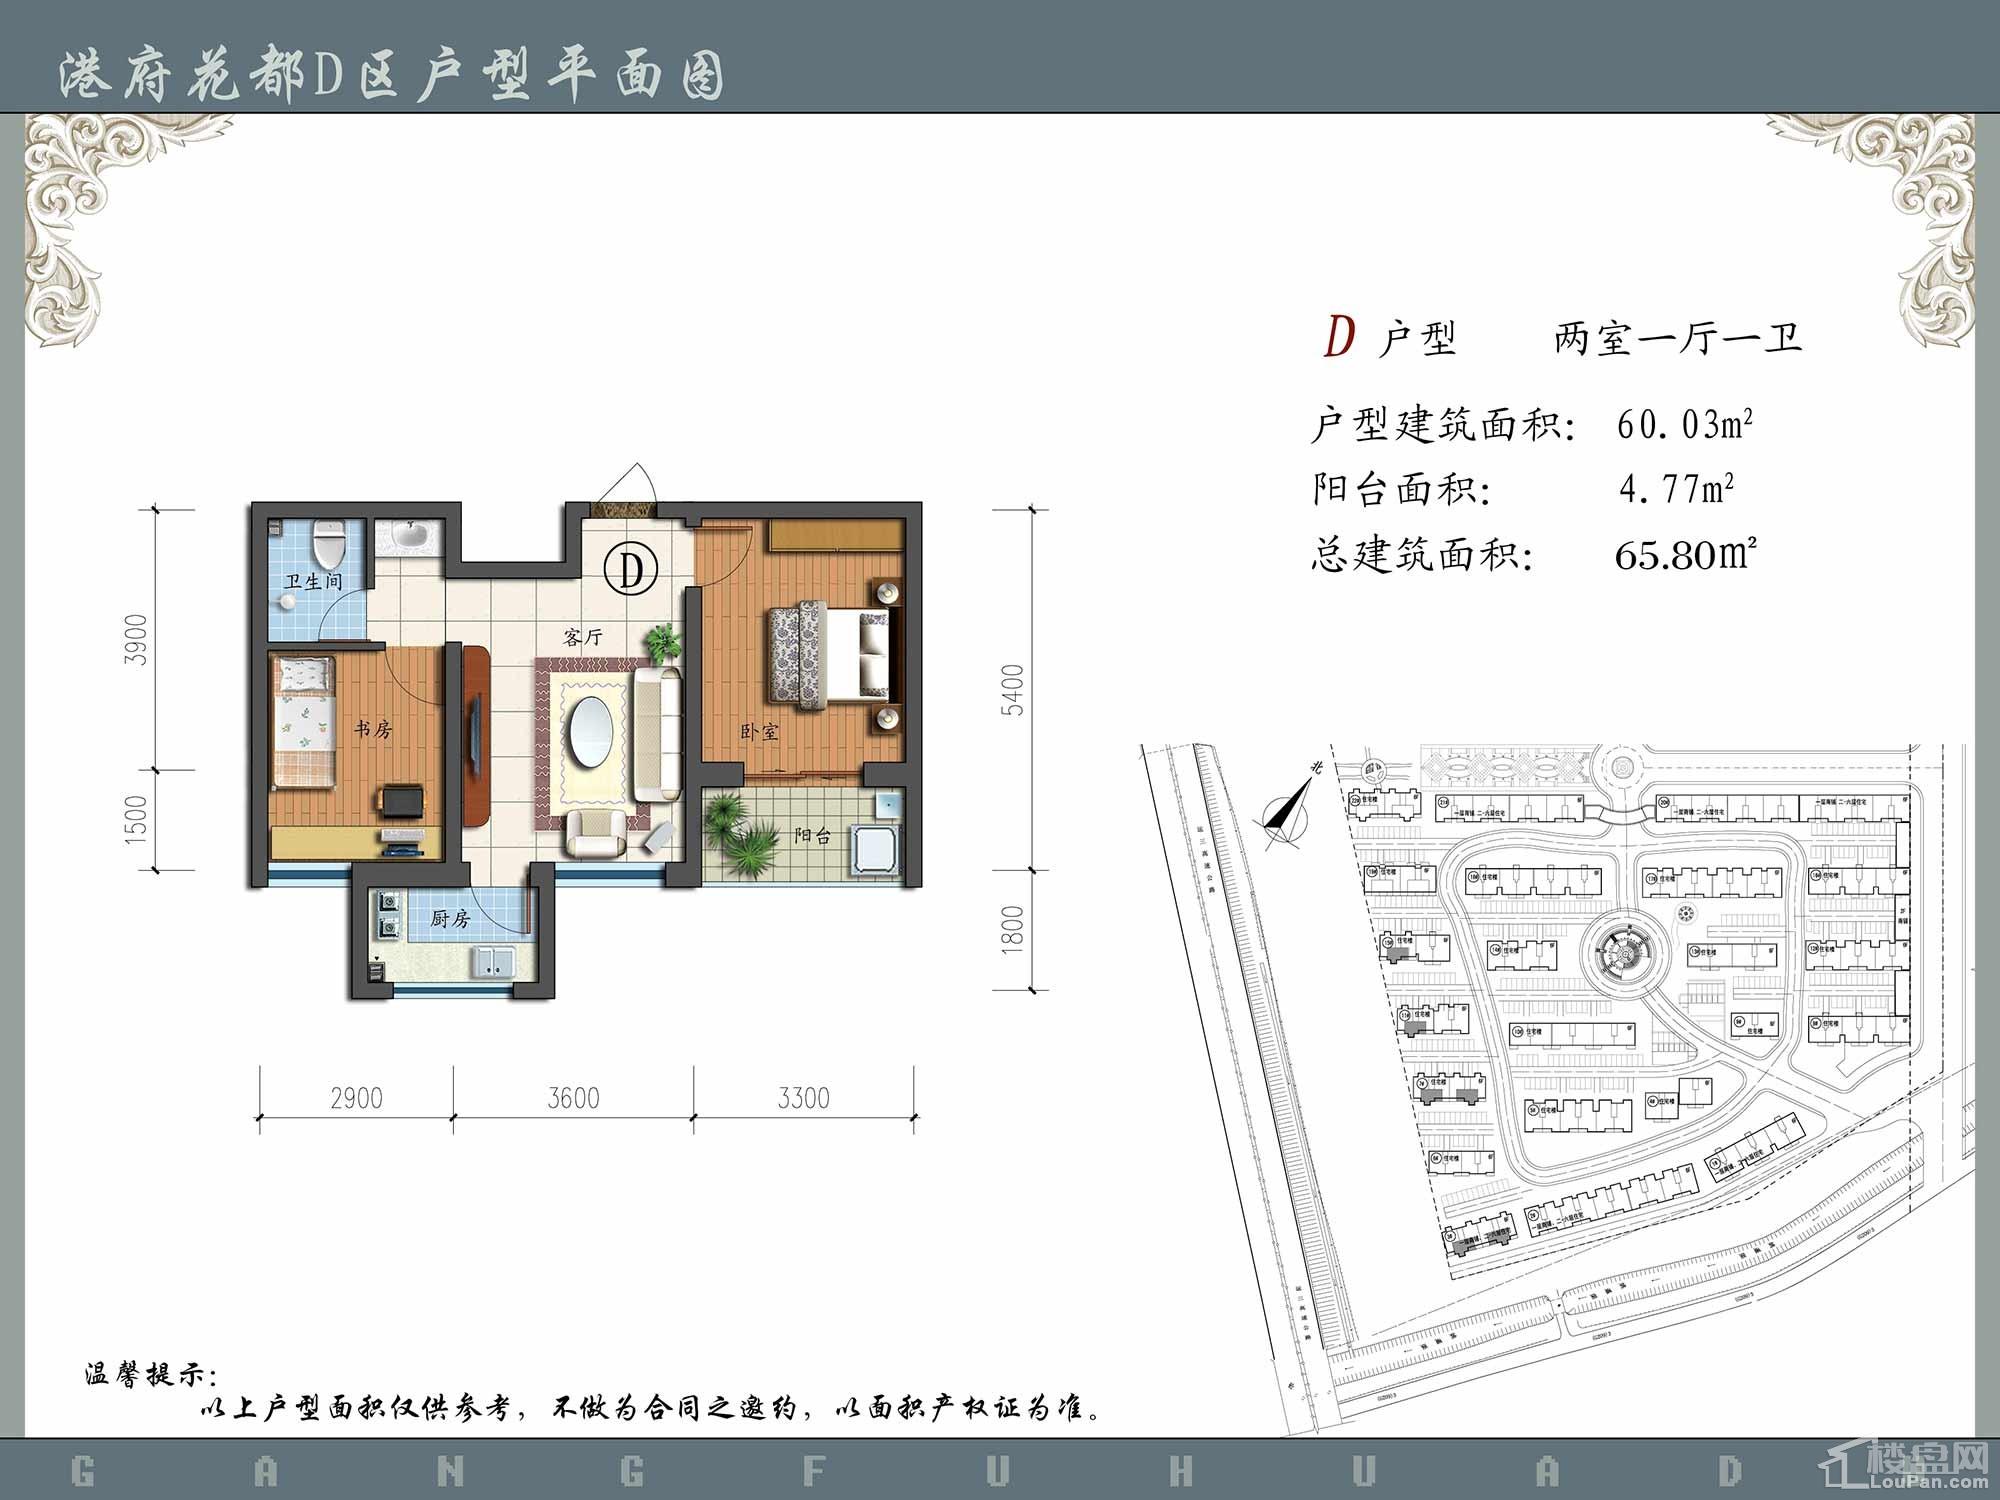Click the 2900 dimension label
2000x1500 pixels.
(356, 1098)
